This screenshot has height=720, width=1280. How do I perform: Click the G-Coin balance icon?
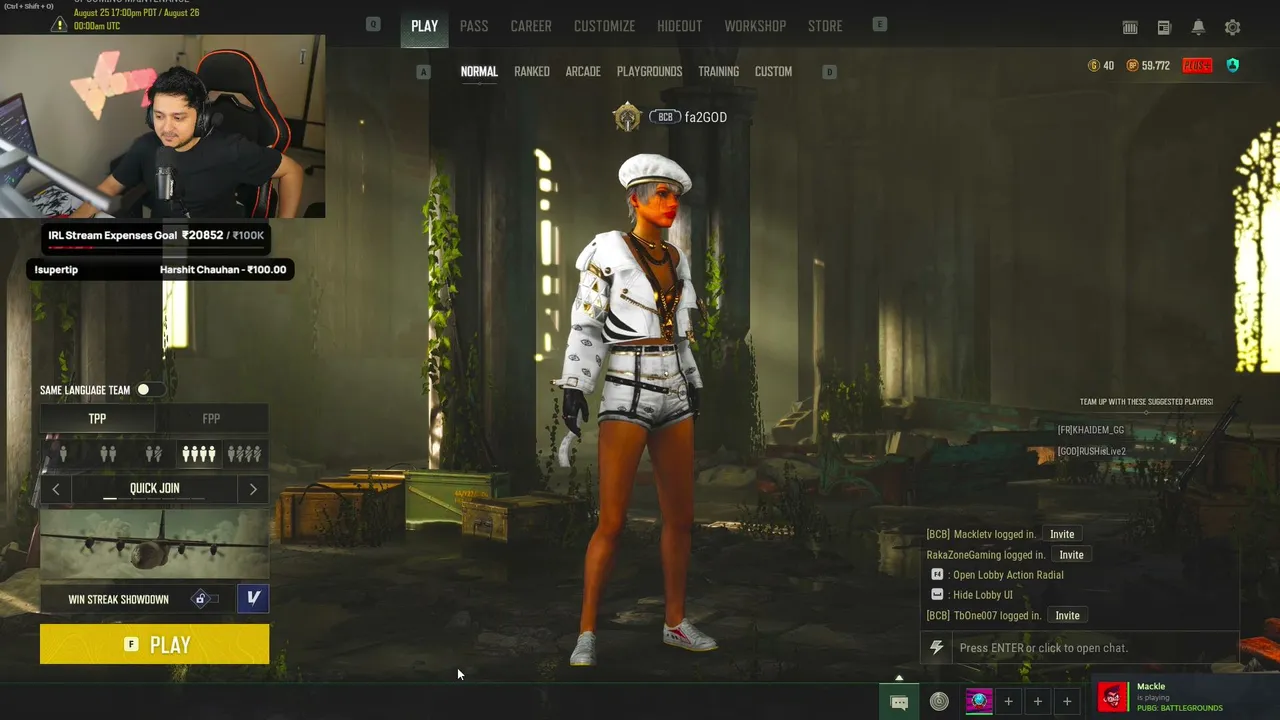(x=1093, y=66)
